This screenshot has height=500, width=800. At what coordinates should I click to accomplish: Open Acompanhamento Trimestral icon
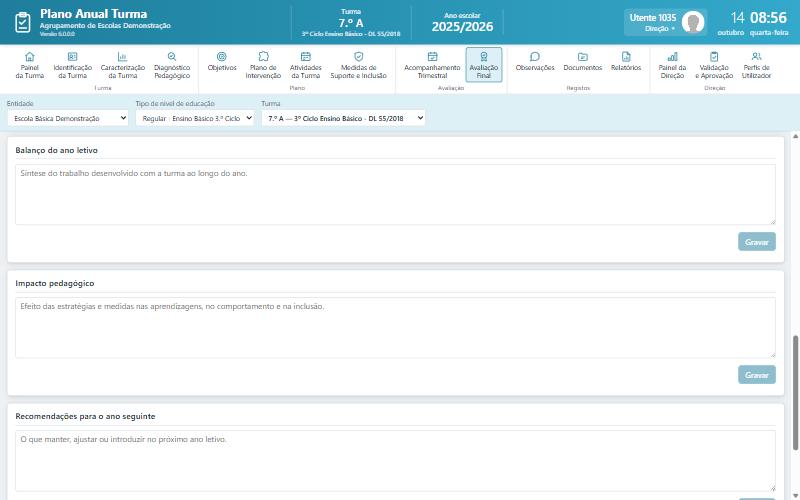(x=432, y=57)
